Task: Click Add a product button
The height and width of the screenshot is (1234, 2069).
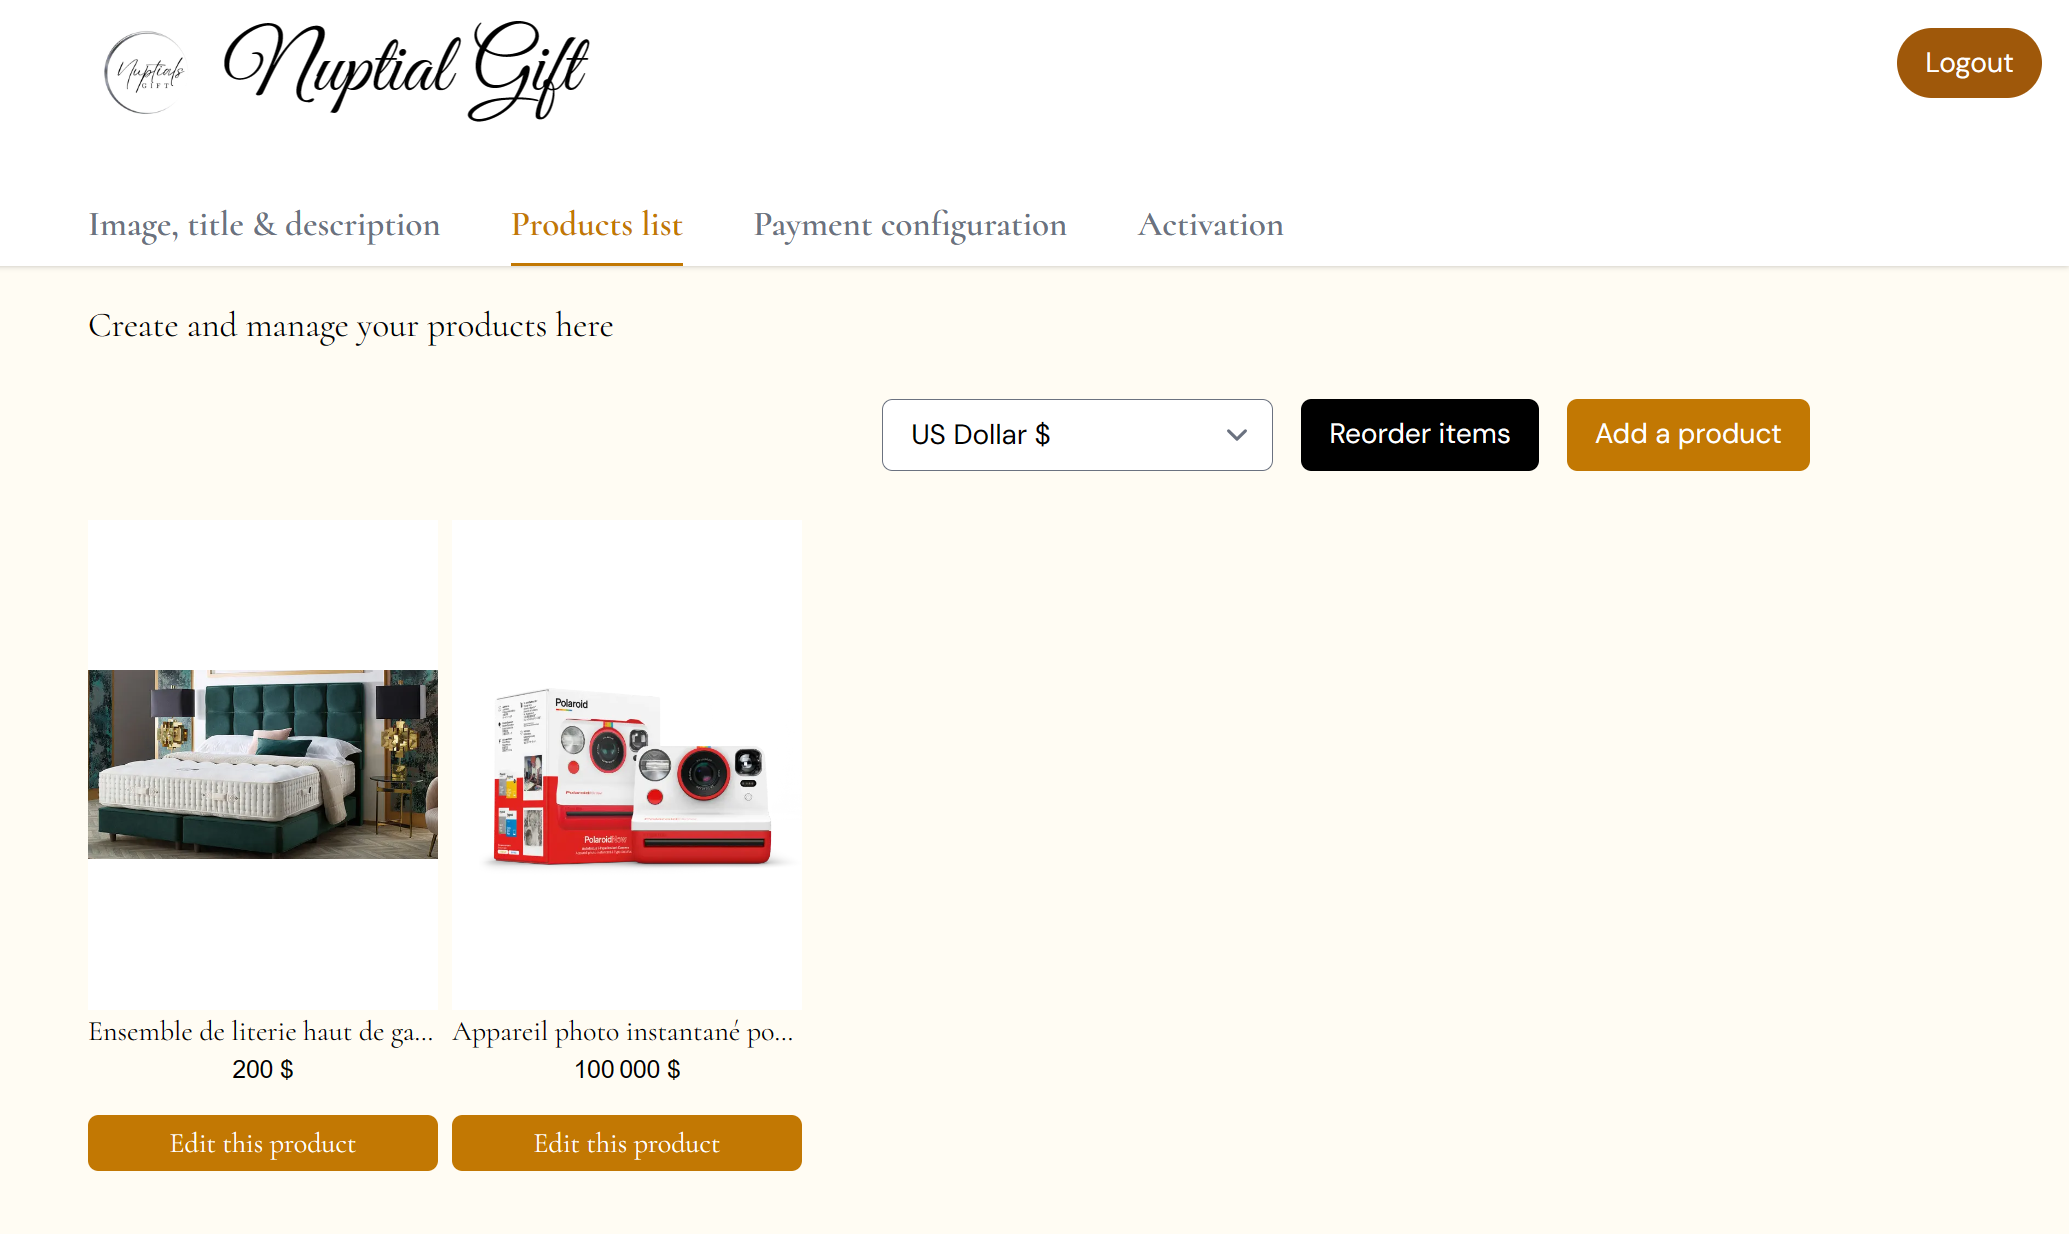Action: [x=1688, y=435]
